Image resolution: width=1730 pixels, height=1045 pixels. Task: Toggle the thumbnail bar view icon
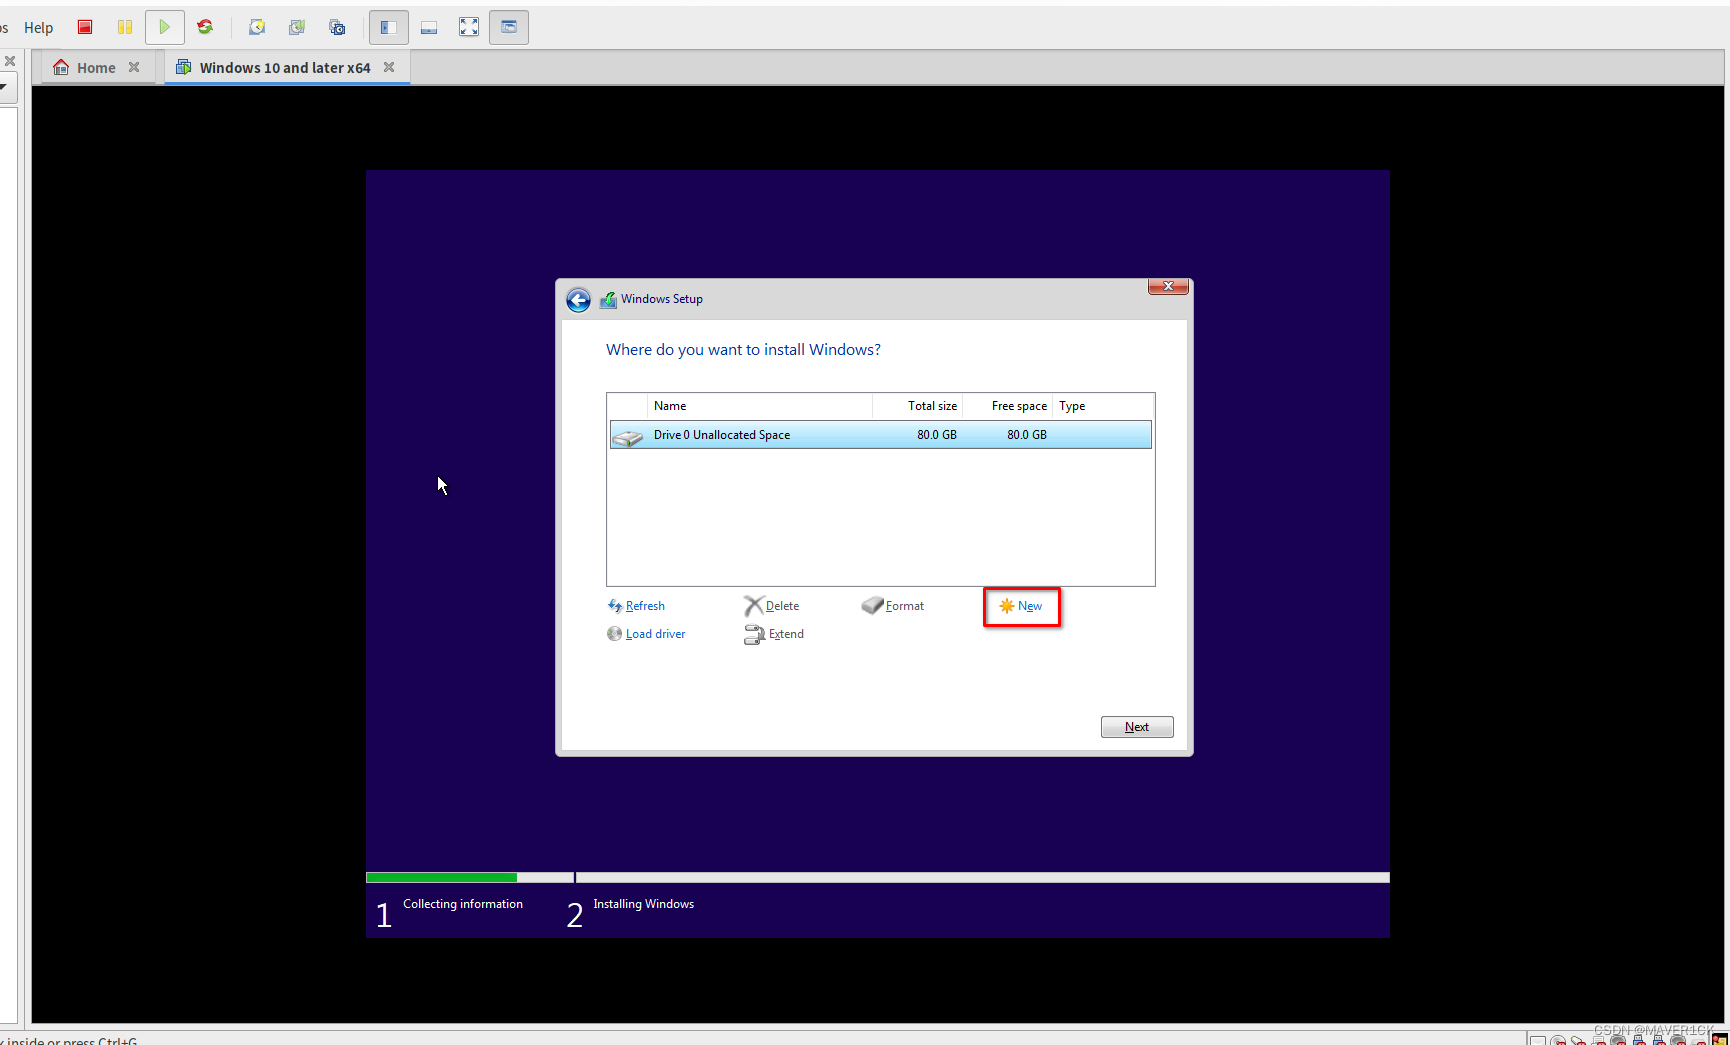[429, 27]
